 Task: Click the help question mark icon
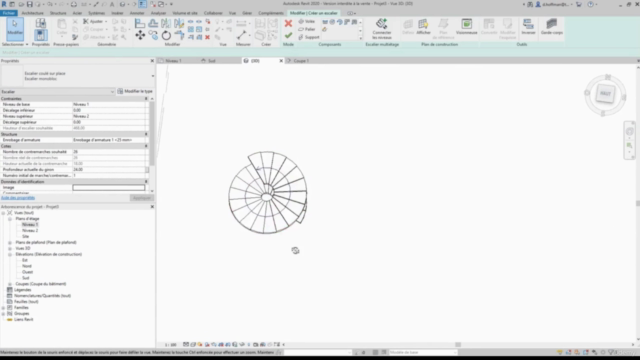(591, 4)
